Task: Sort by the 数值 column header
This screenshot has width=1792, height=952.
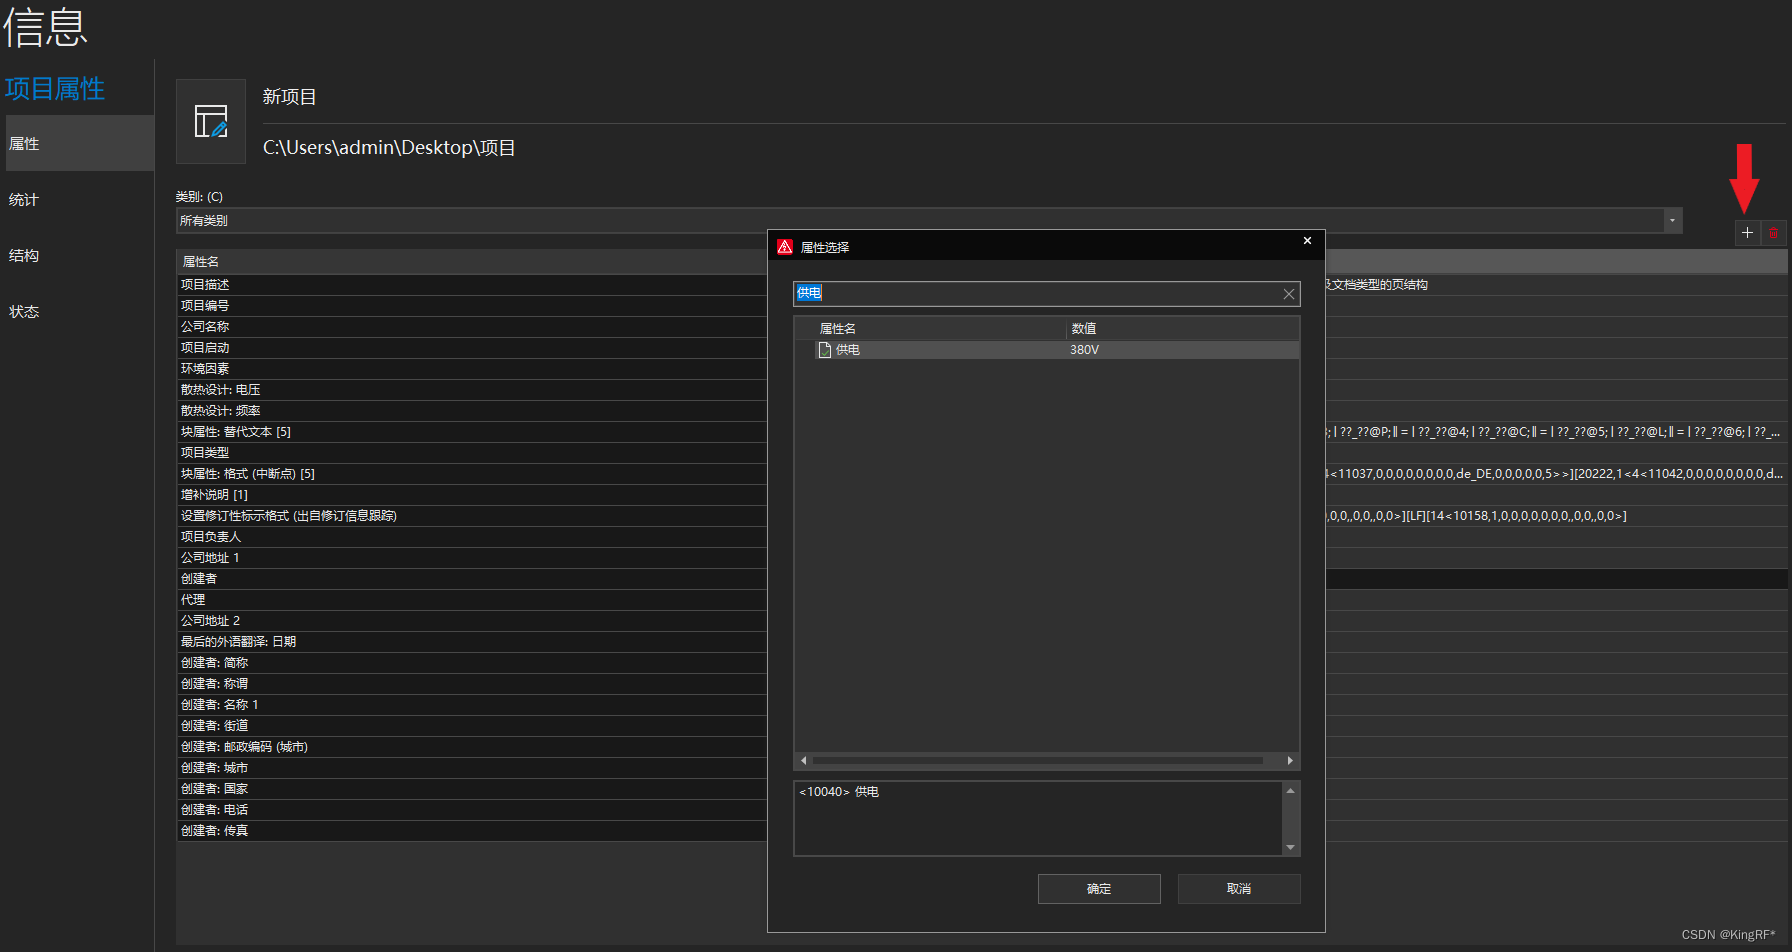Action: pyautogui.click(x=1084, y=329)
